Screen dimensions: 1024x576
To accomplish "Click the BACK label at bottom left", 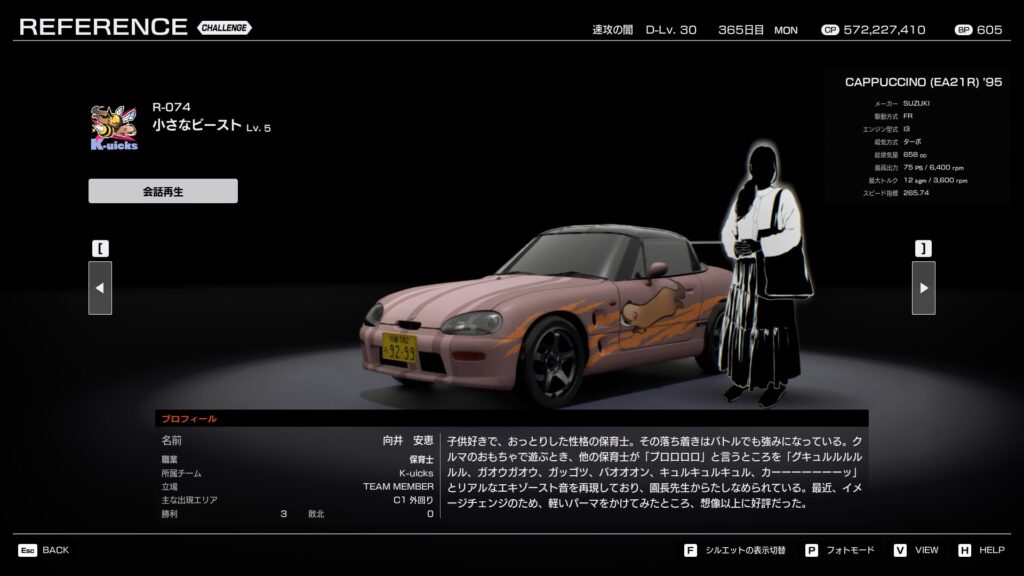I will [x=56, y=550].
